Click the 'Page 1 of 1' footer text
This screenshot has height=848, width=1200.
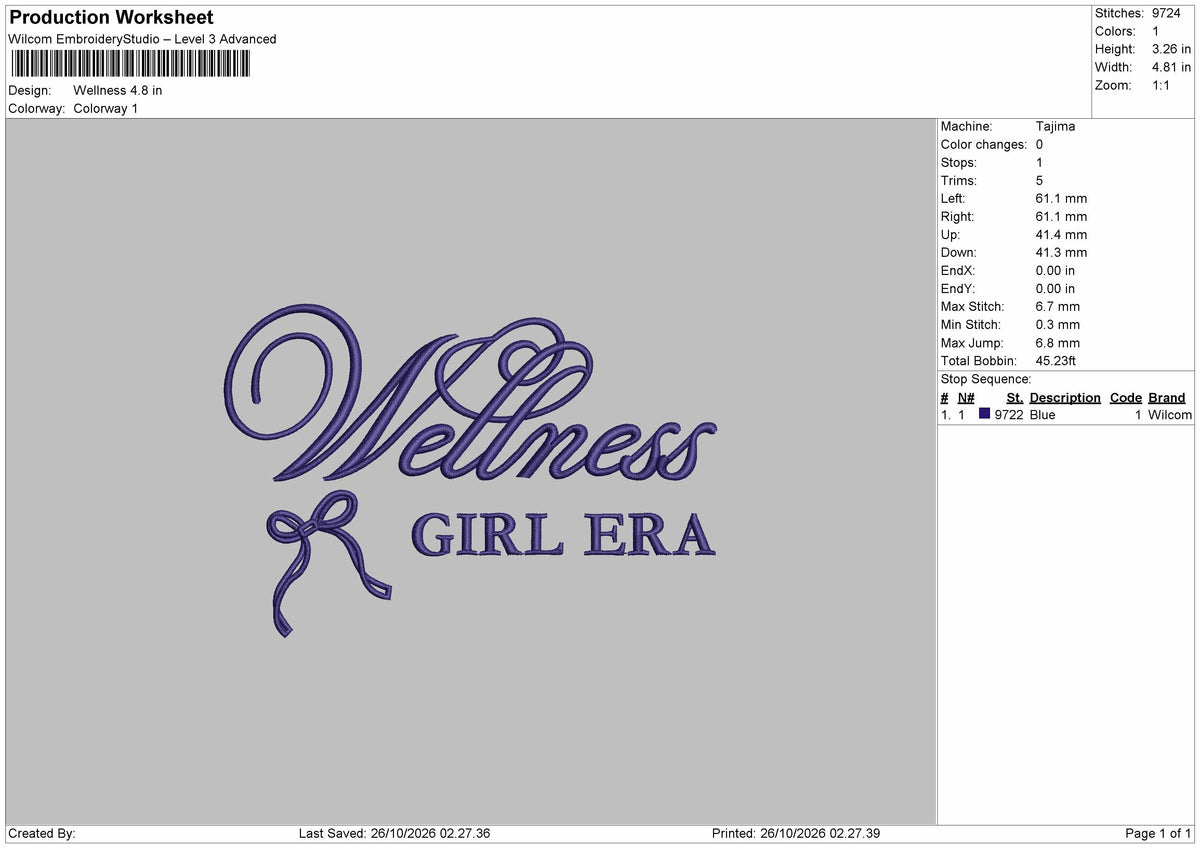tap(1158, 833)
